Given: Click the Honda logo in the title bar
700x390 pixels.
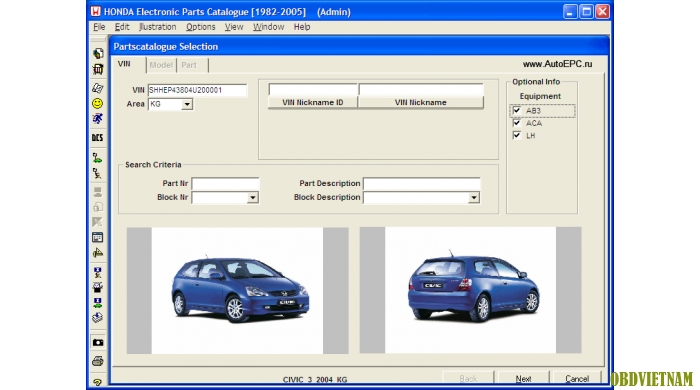Looking at the screenshot, I should click(x=96, y=12).
